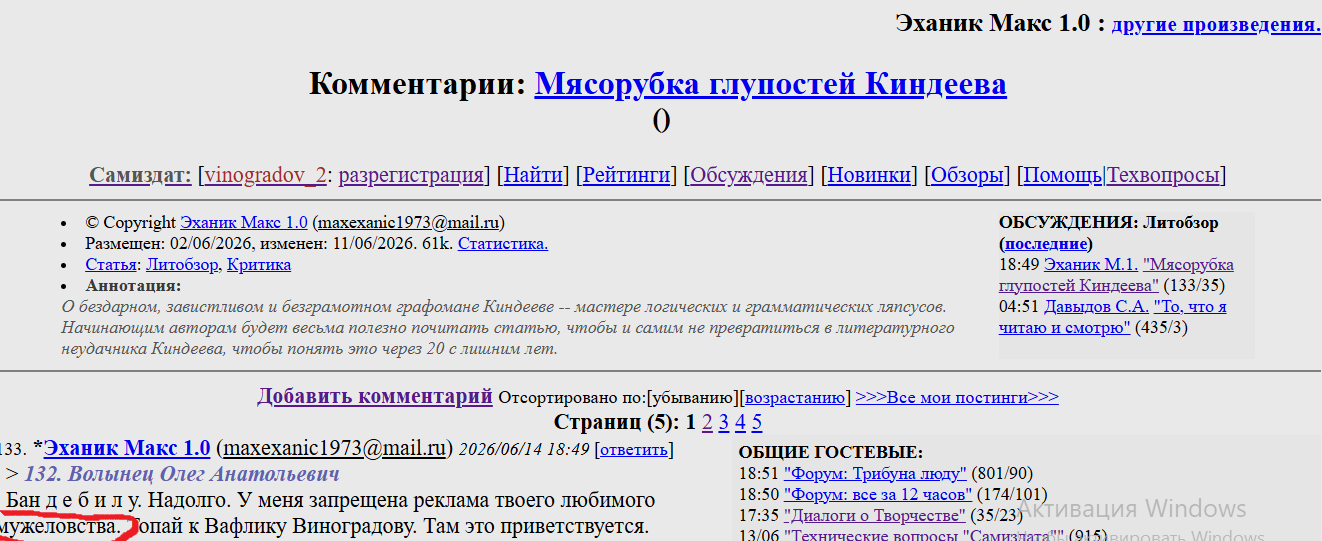Image resolution: width=1322 pixels, height=541 pixels.
Task: Open 'последние' discussions link
Action: tap(1045, 244)
